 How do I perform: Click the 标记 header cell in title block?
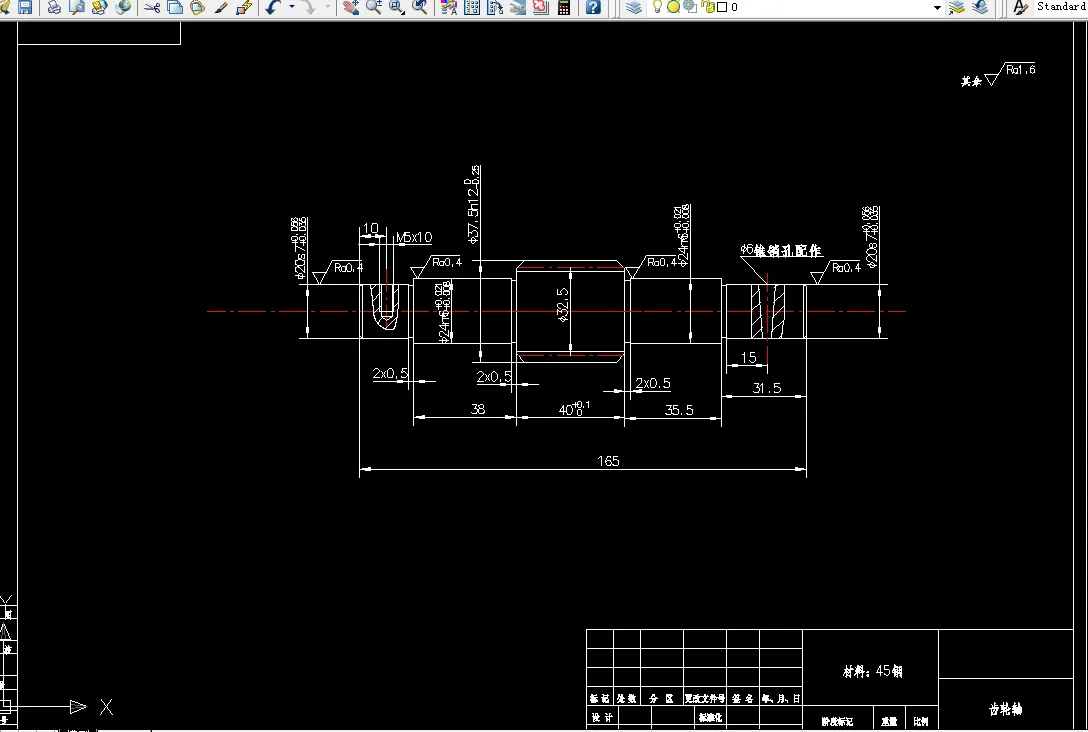point(600,699)
